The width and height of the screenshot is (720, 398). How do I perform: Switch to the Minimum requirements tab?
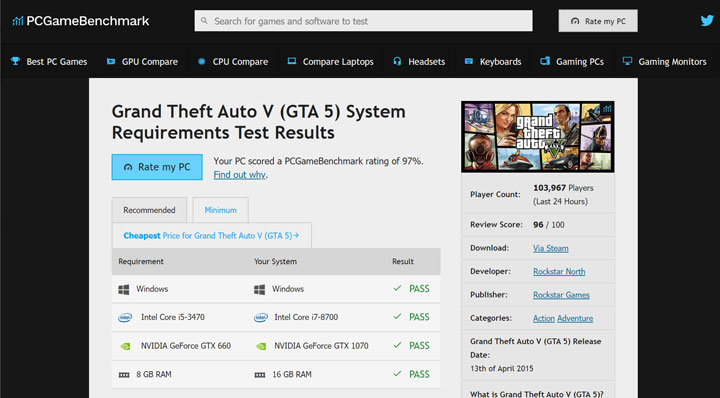click(220, 210)
